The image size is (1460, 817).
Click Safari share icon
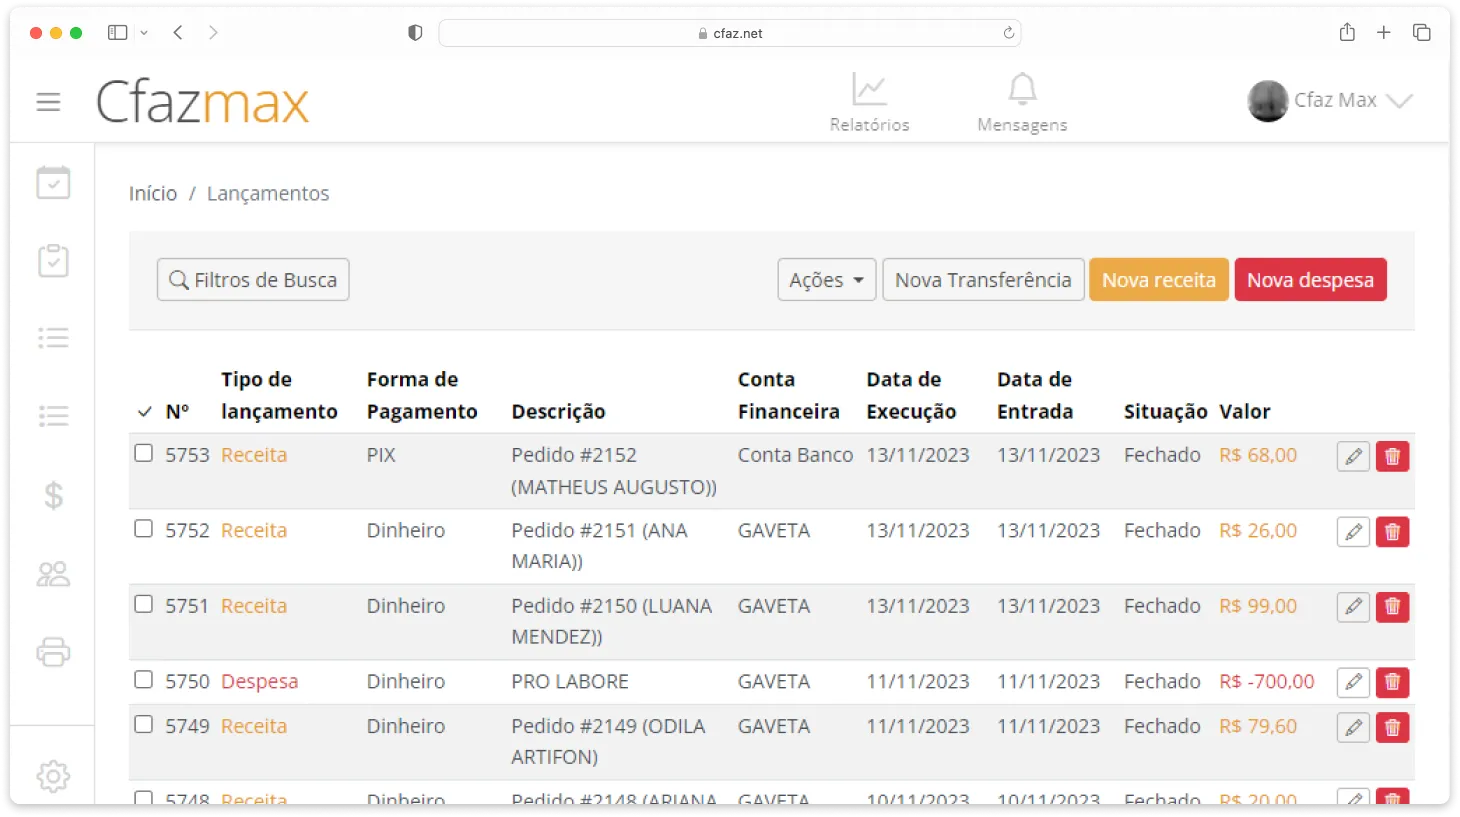(1347, 32)
